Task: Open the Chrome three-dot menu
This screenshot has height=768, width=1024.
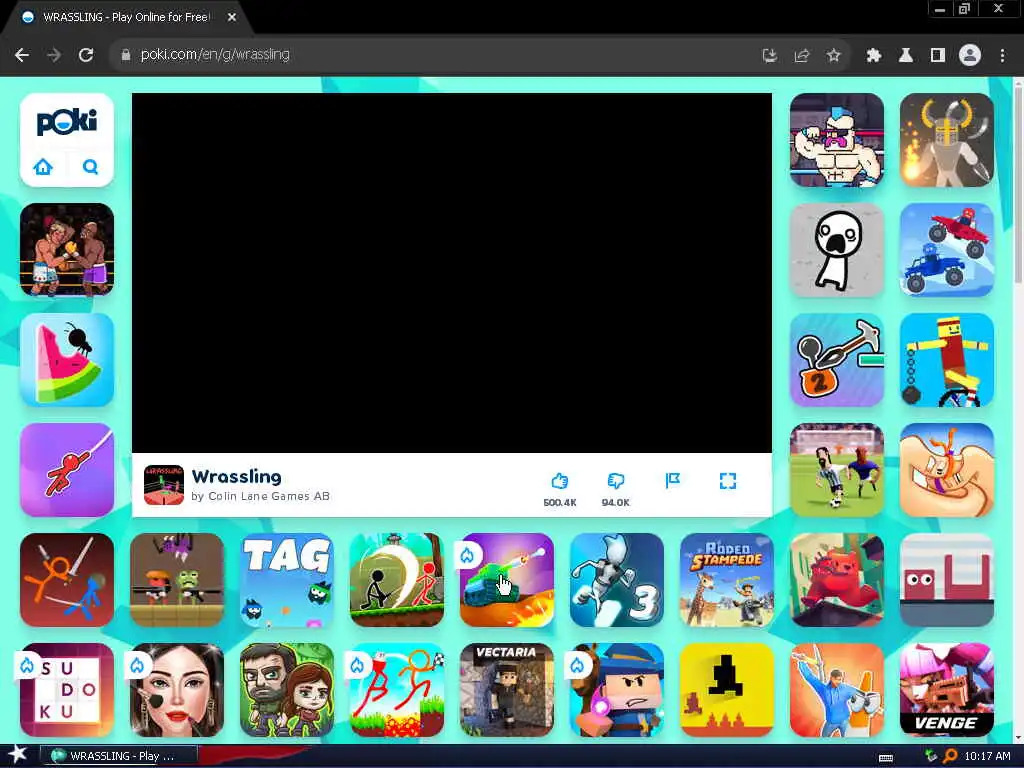Action: (x=1002, y=56)
